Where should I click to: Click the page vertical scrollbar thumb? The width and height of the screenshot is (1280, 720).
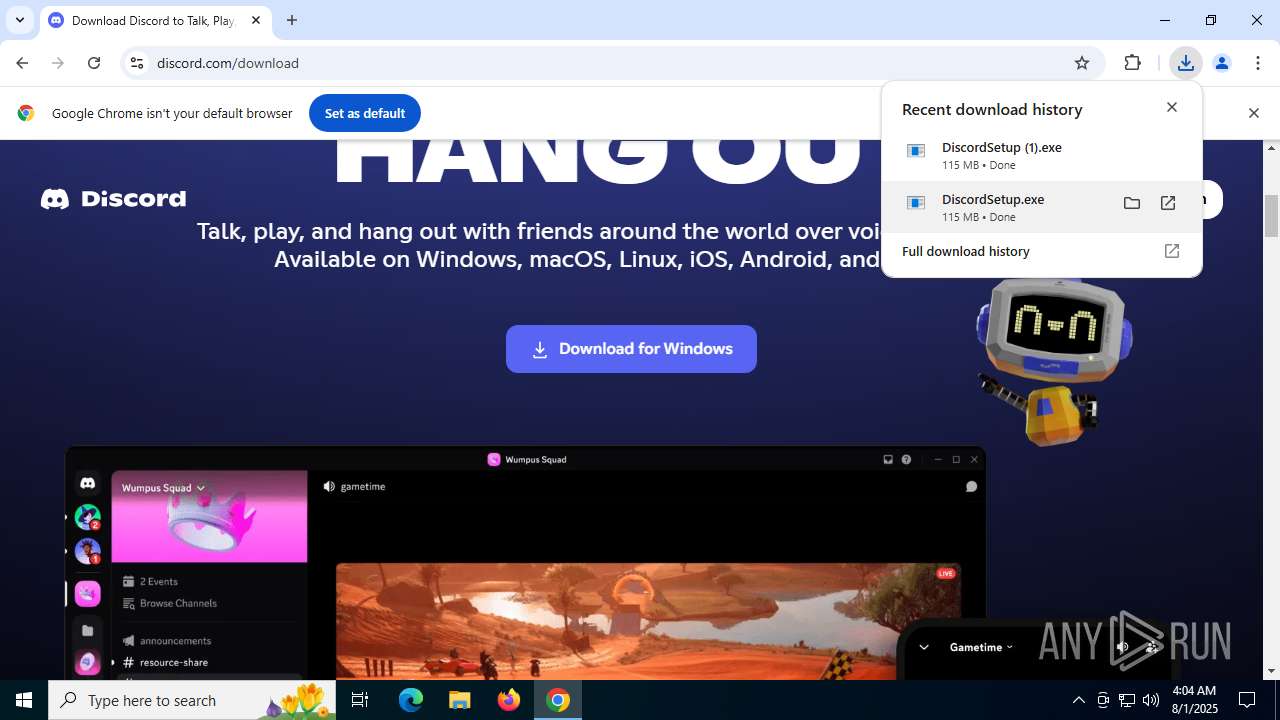coord(1272,216)
